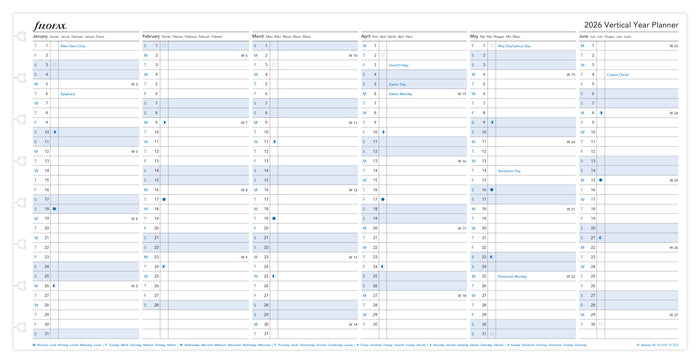Viewport: 700px width, 363px height.
Task: Click the week number beside February 2
Action: point(244,56)
